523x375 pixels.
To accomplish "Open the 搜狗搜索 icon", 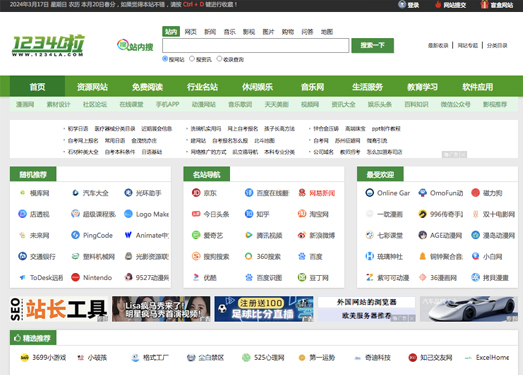I will pos(196,256).
